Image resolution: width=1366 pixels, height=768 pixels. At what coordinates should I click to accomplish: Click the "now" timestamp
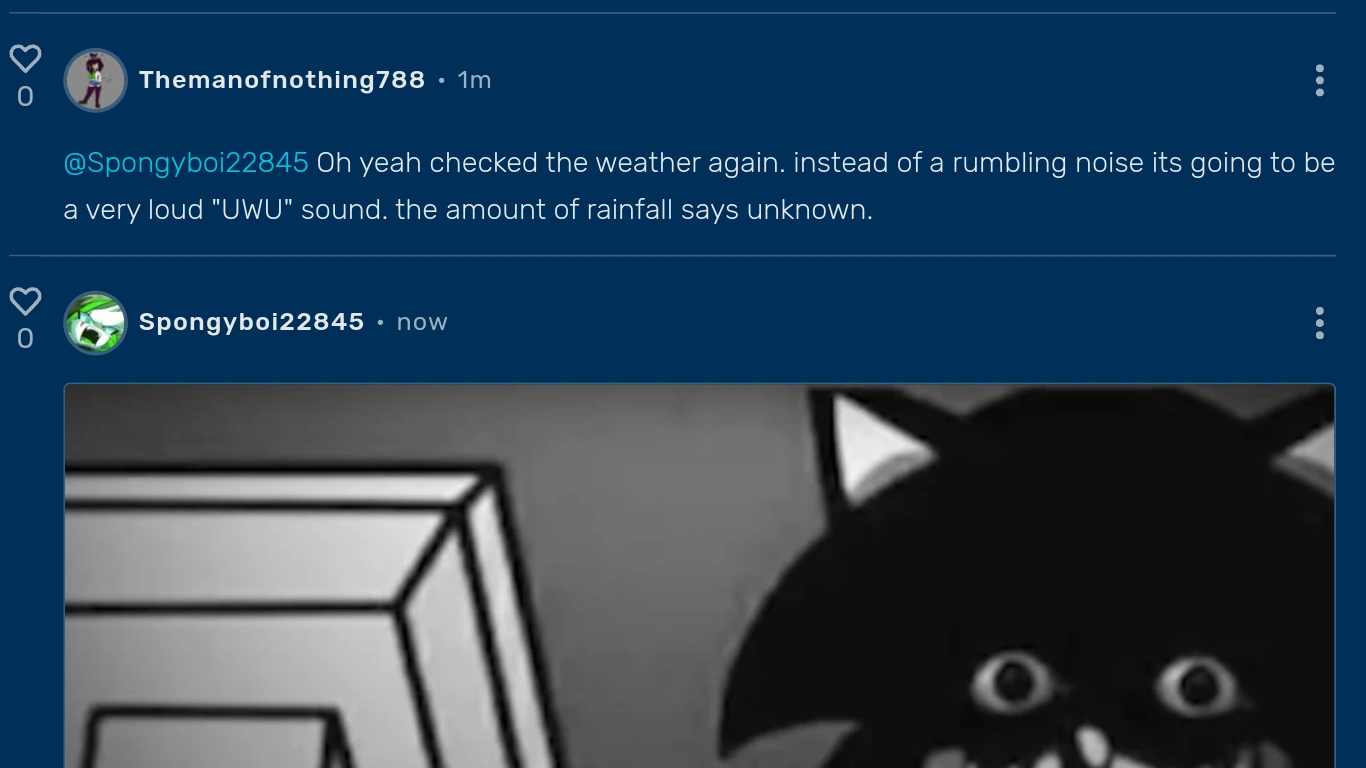[422, 322]
